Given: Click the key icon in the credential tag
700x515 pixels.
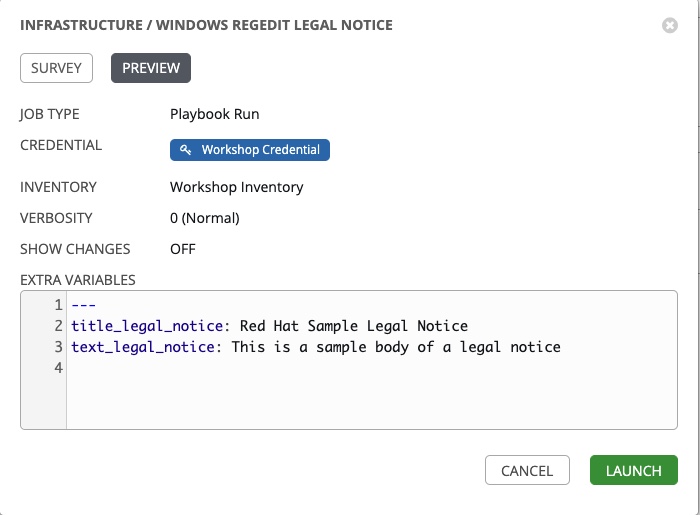Looking at the screenshot, I should [x=185, y=150].
